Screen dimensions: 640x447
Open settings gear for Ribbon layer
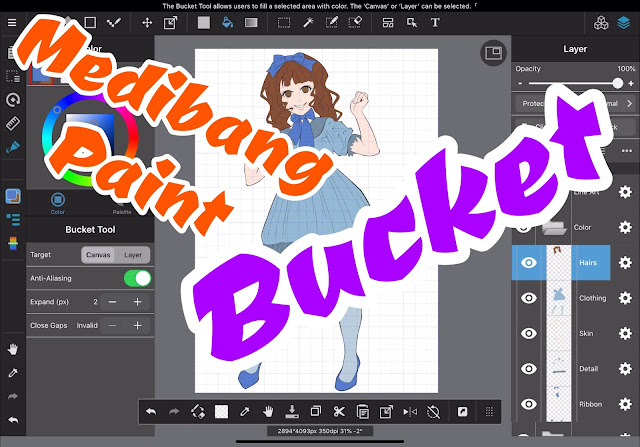tap(625, 404)
